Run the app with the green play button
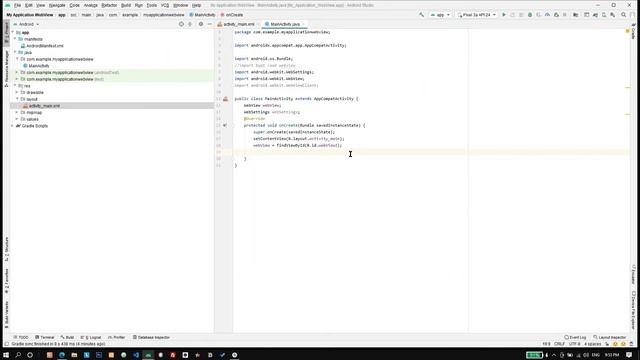The height and width of the screenshot is (360, 640). tap(504, 15)
